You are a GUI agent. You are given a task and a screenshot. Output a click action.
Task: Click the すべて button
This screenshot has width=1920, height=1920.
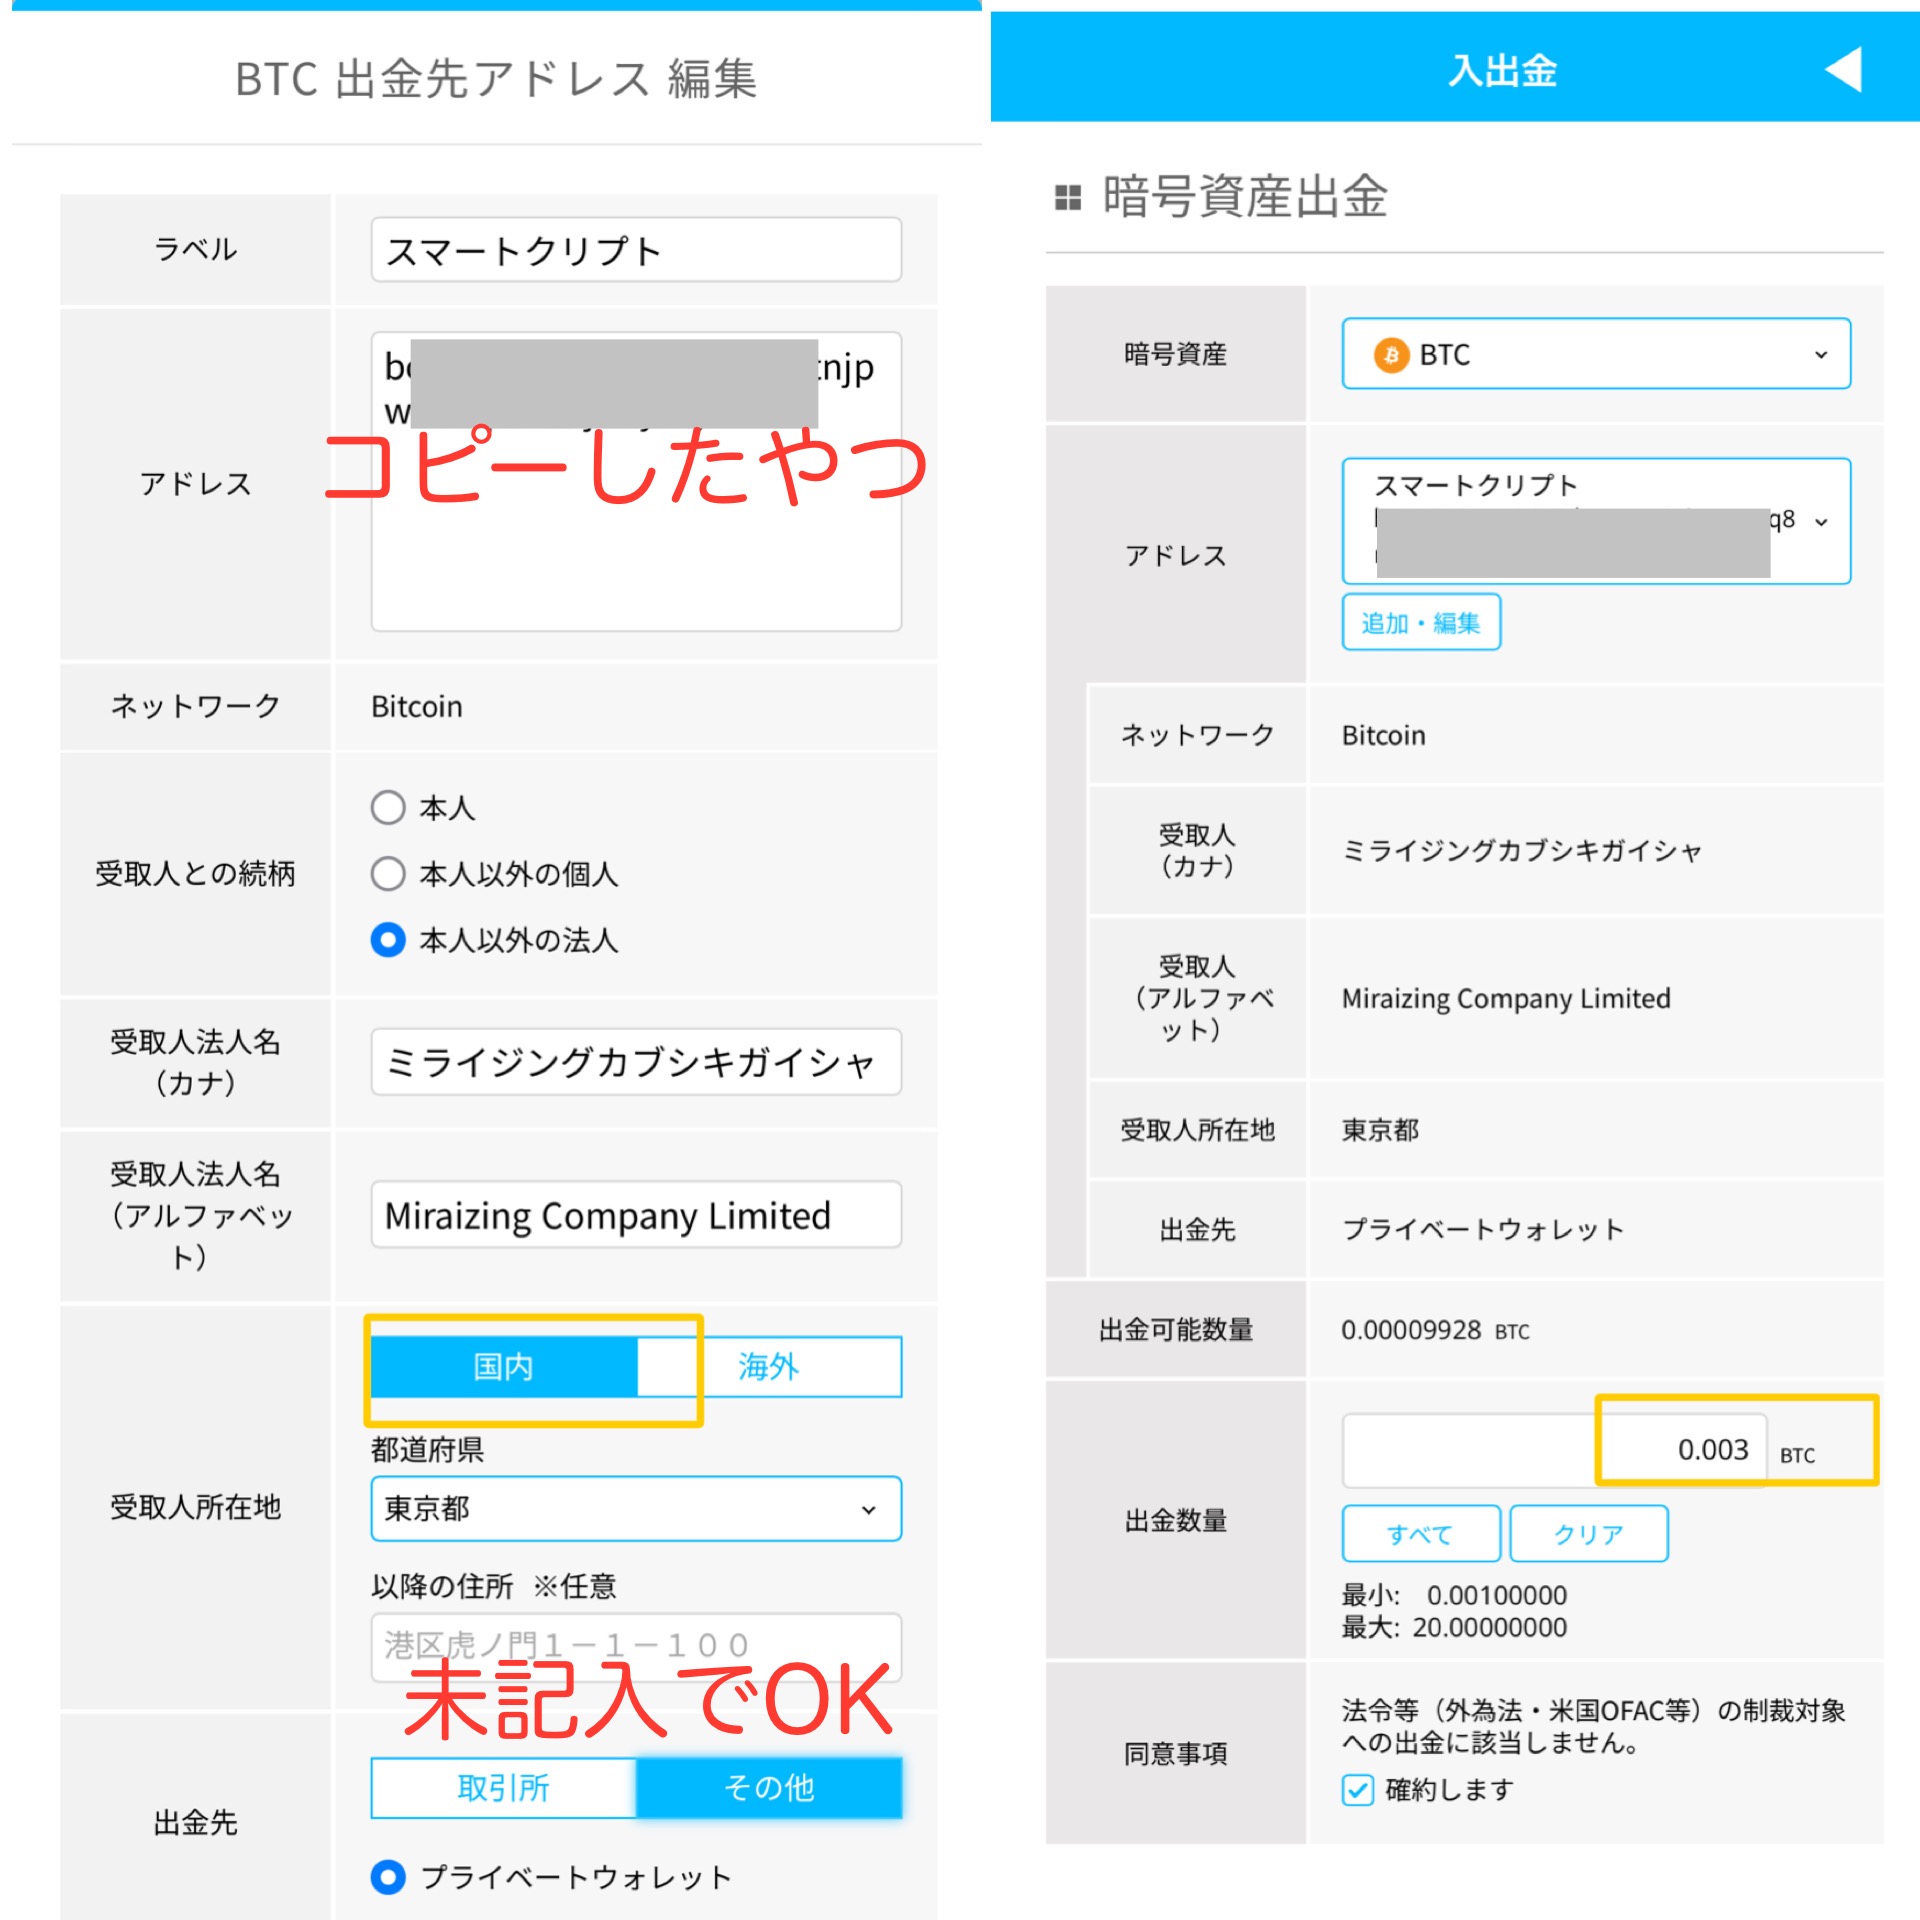pyautogui.click(x=1421, y=1533)
